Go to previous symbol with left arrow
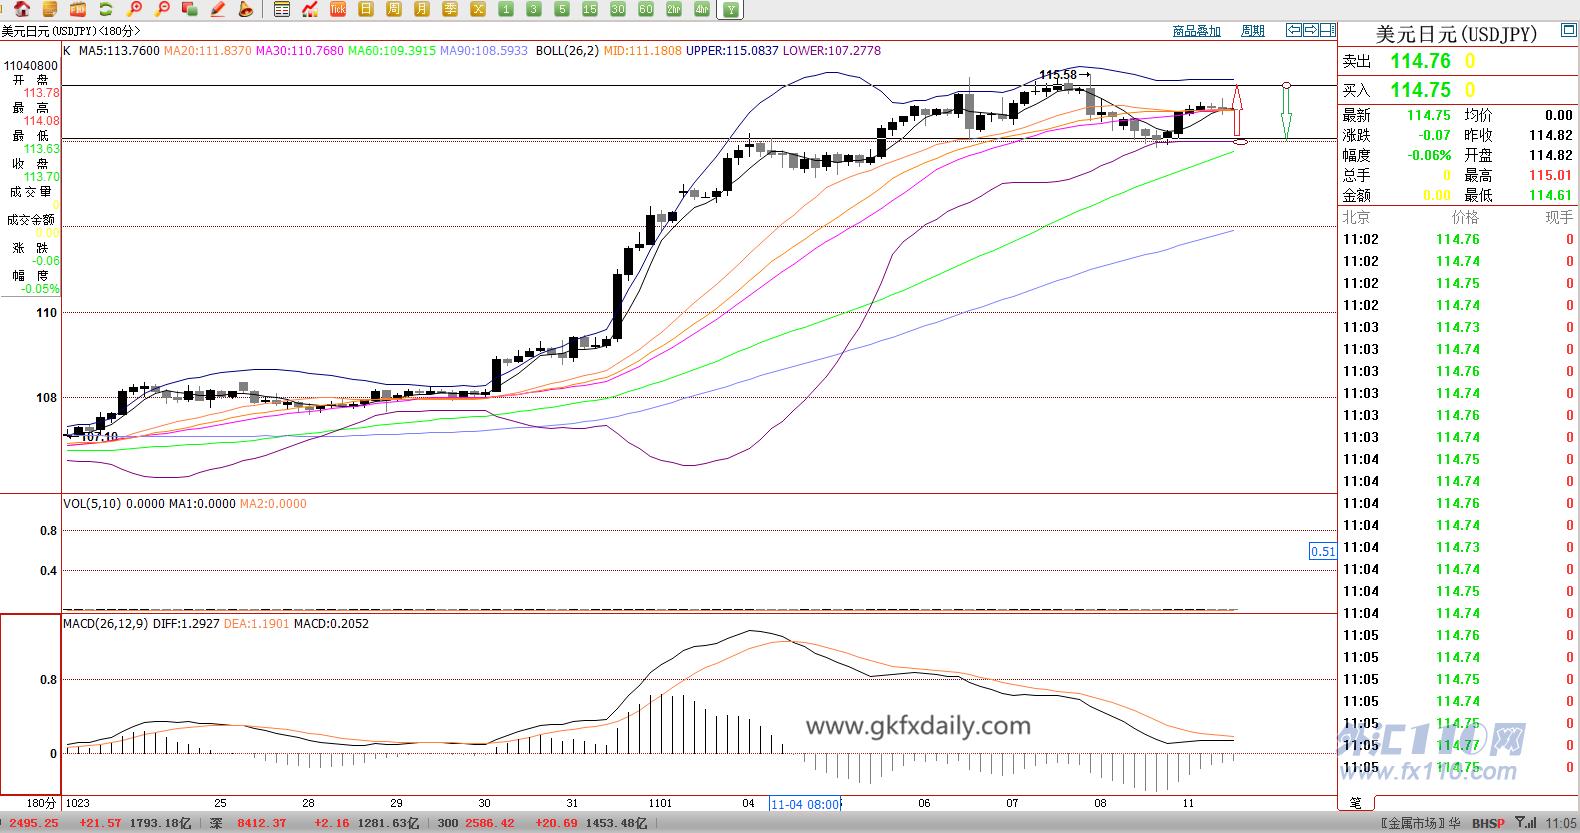Image resolution: width=1580 pixels, height=833 pixels. coord(1294,30)
